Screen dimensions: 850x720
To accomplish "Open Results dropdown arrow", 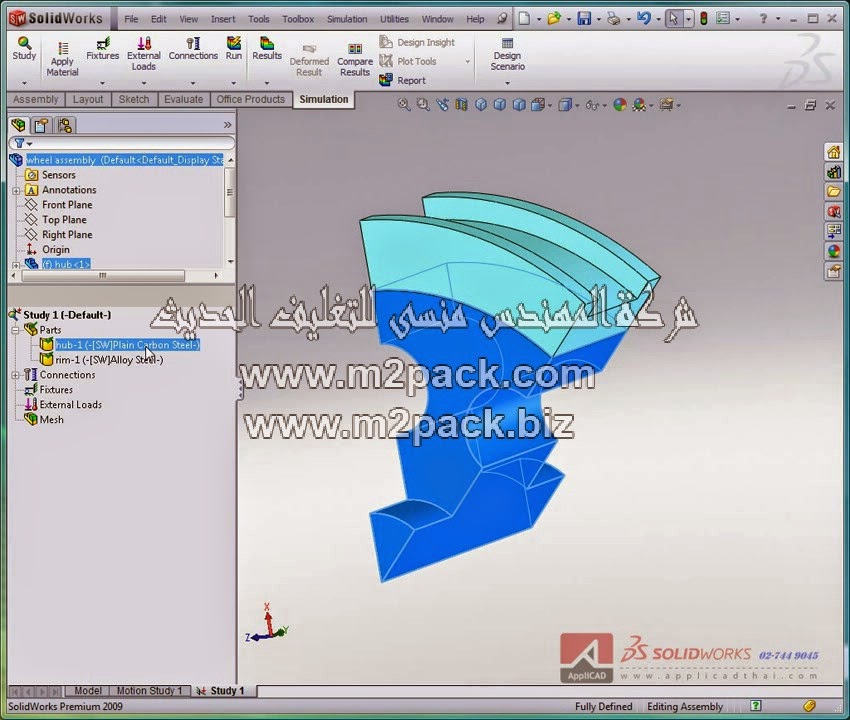I will [x=267, y=83].
